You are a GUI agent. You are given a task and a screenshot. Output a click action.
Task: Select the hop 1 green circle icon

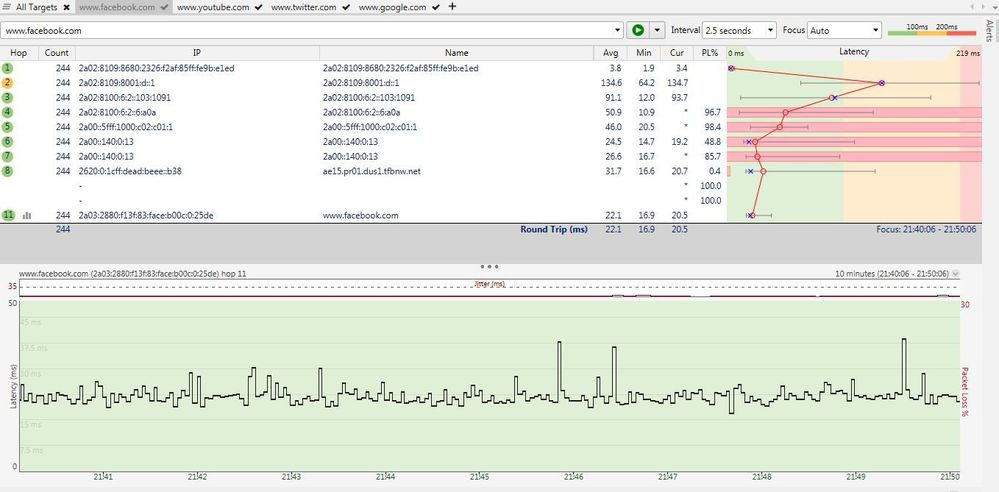(8, 68)
